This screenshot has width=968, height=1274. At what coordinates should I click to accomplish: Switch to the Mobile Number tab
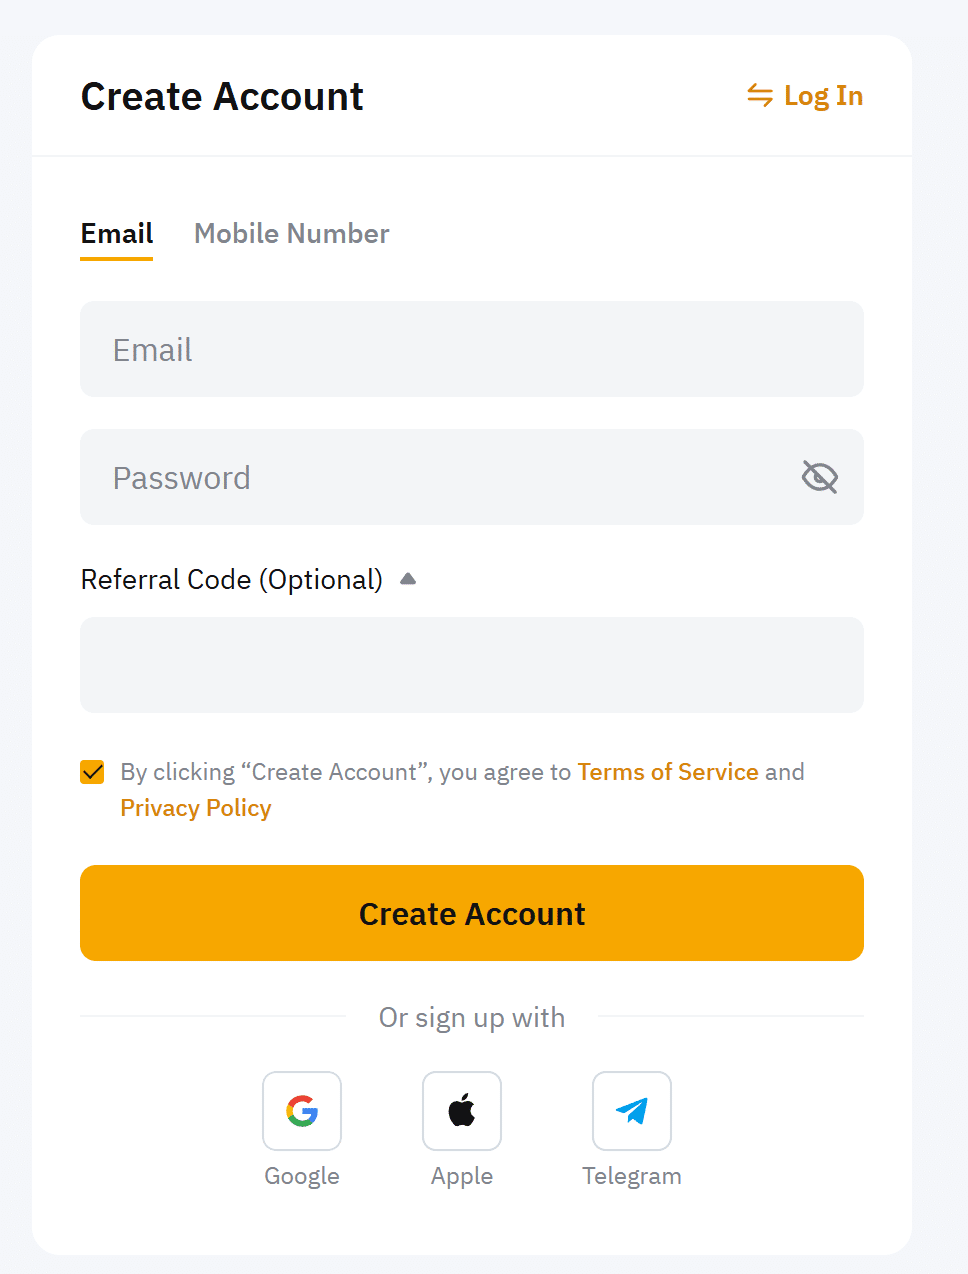point(292,234)
